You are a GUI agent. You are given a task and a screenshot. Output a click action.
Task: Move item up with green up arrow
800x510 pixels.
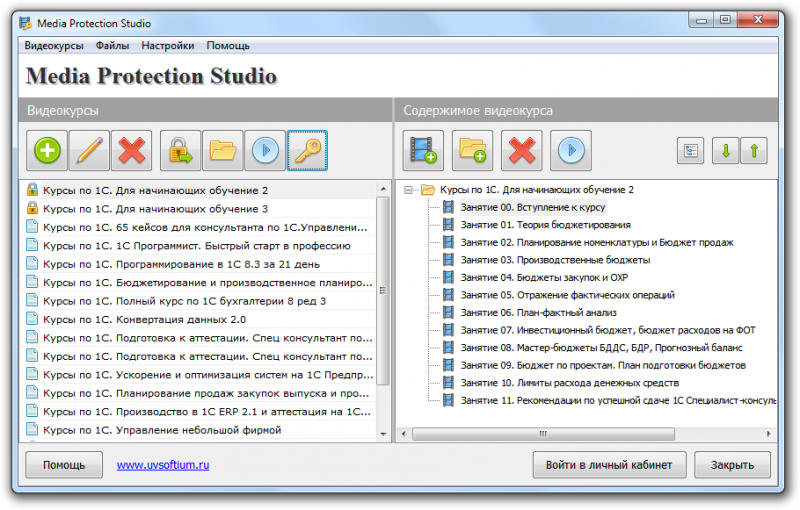(754, 151)
